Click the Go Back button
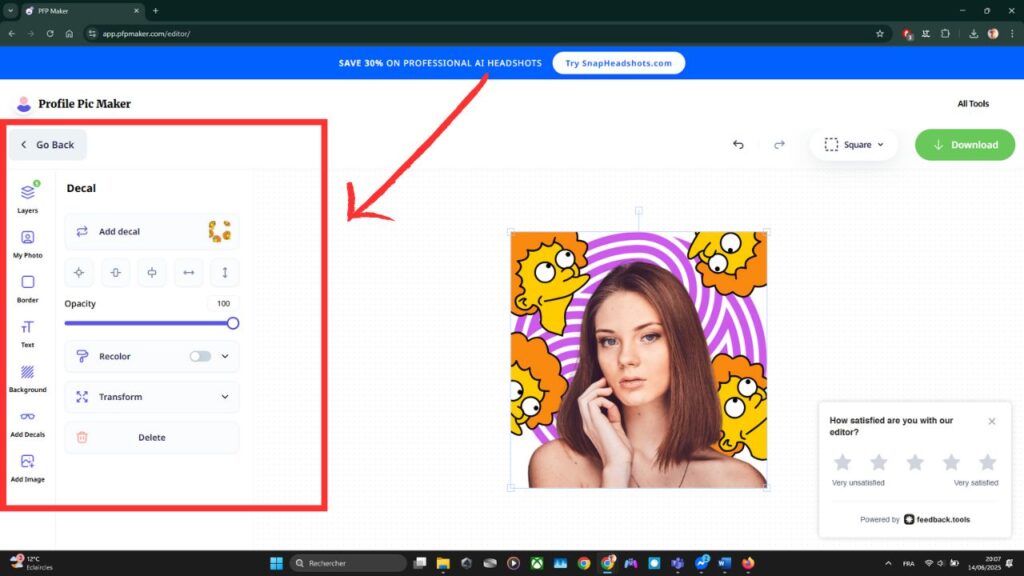Viewport: 1024px width, 576px height. point(47,144)
